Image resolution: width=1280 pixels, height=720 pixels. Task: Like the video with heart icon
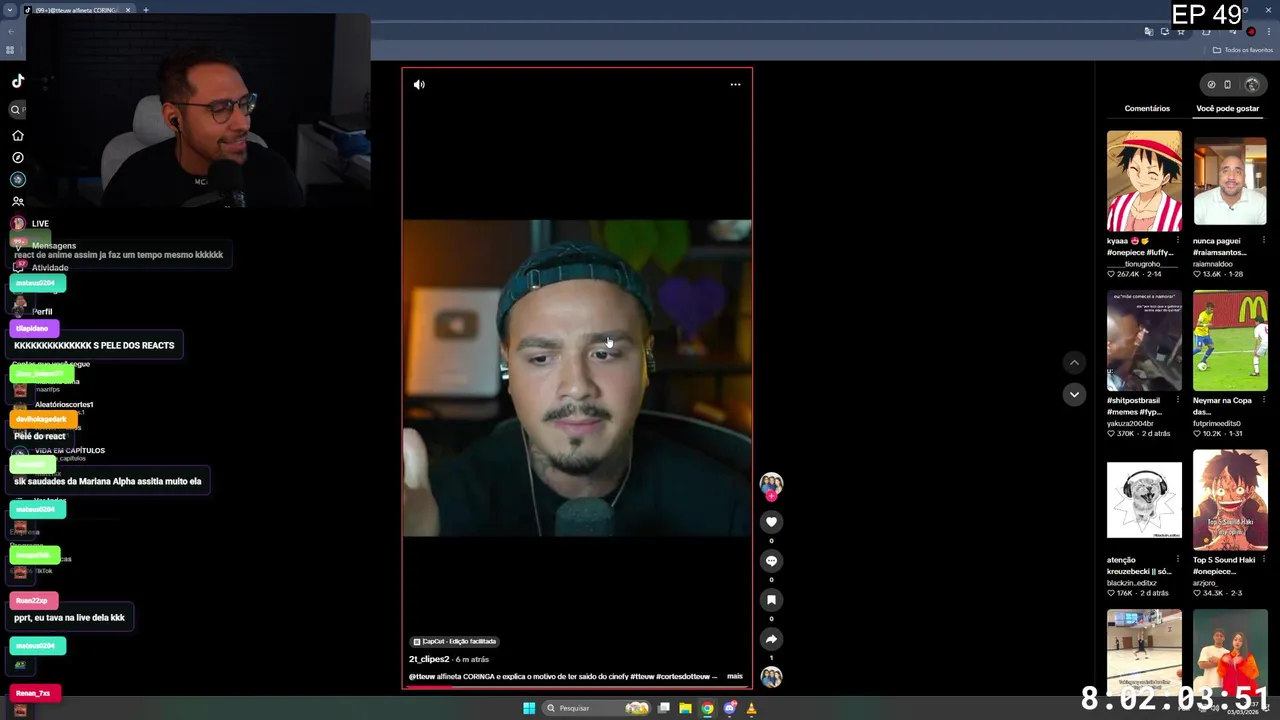771,522
